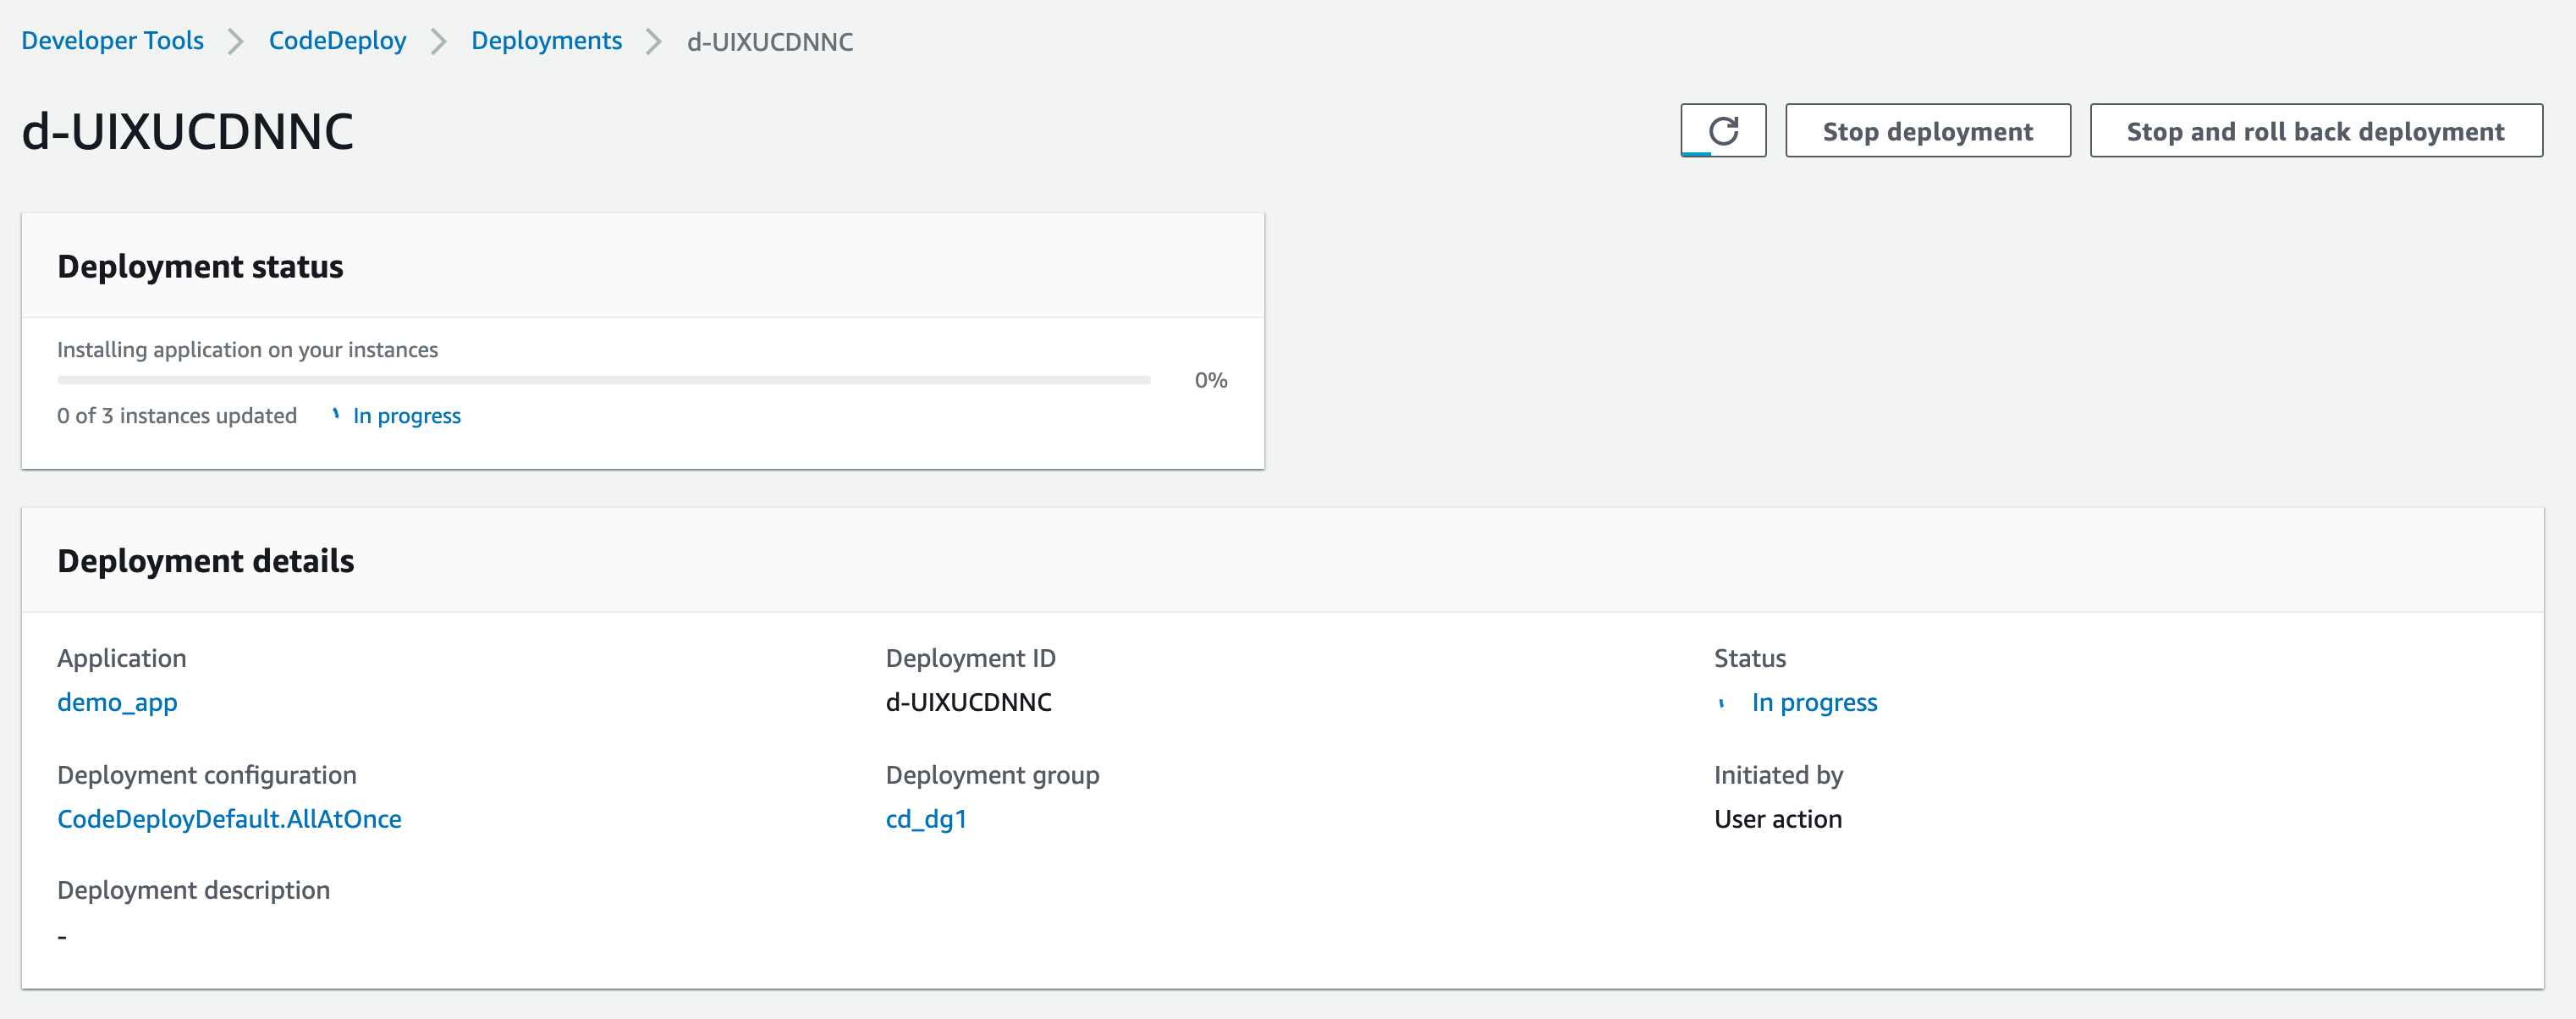
Task: Click chevron after Developer Tools breadcrumb
Action: point(236,42)
